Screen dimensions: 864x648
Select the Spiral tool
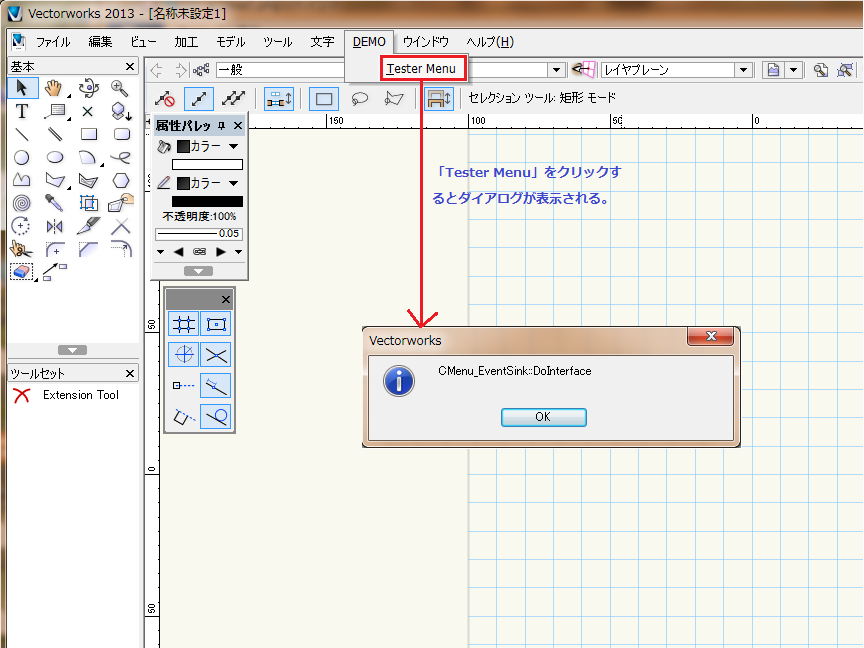(22, 203)
